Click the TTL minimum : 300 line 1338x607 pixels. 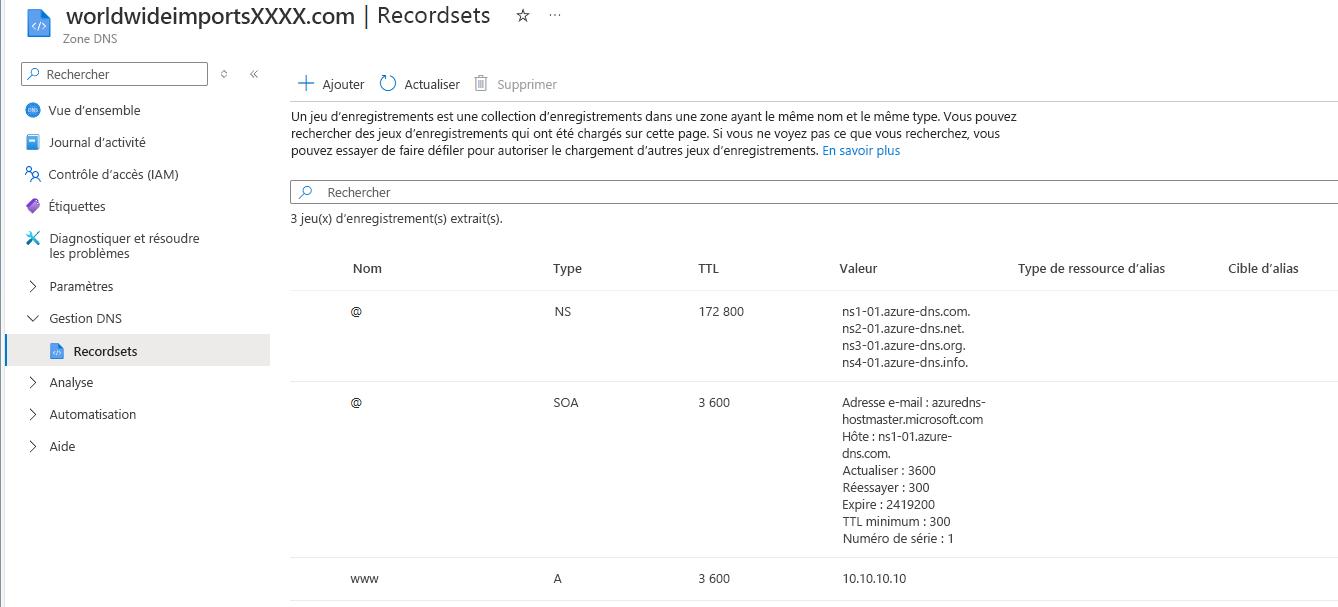pos(896,521)
